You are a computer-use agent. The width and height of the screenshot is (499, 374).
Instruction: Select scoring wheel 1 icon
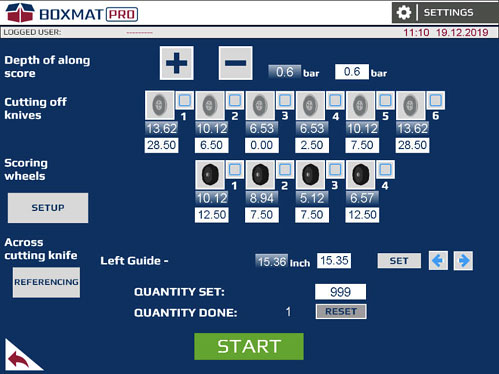pos(210,175)
